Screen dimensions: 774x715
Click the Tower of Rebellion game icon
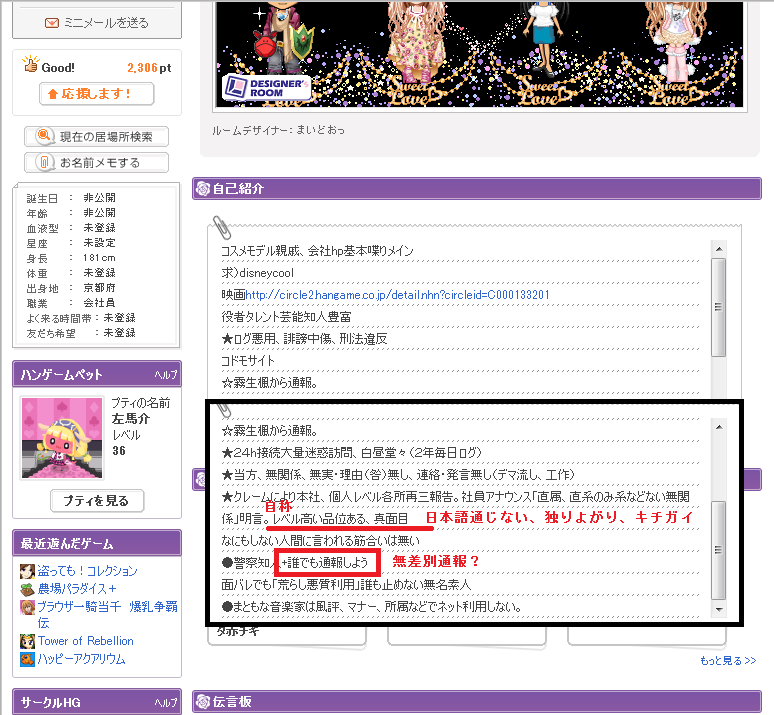27,641
